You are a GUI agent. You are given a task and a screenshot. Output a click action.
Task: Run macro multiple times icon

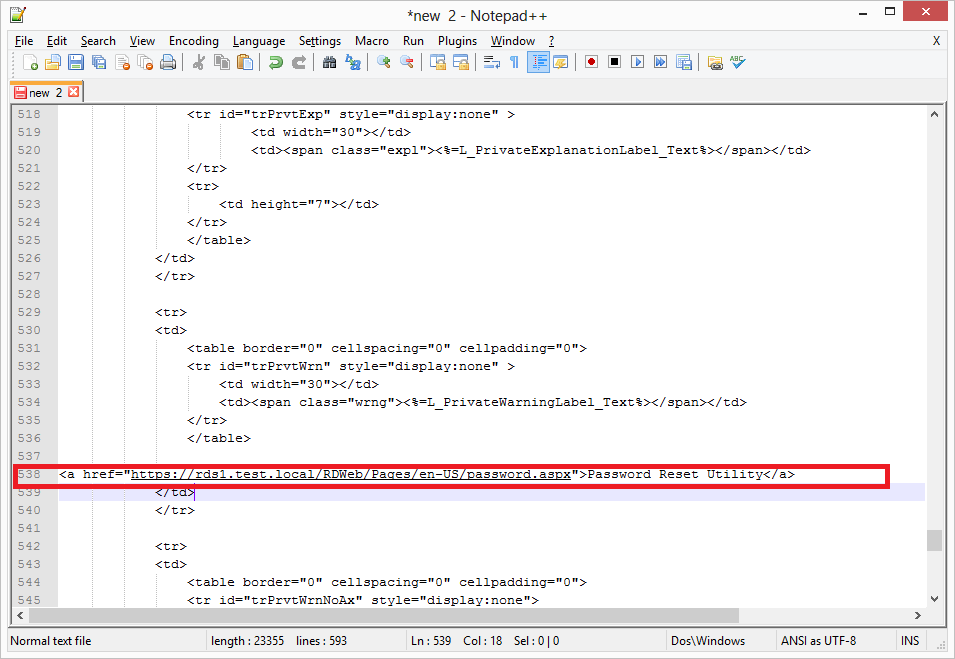point(660,62)
